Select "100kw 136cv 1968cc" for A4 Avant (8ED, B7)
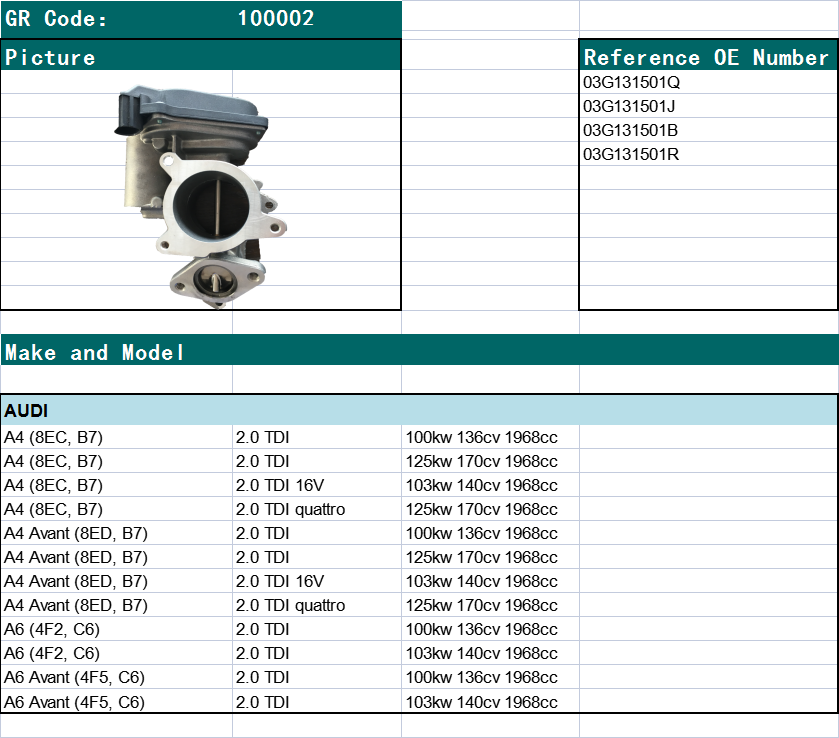The width and height of the screenshot is (839, 738). coord(482,534)
